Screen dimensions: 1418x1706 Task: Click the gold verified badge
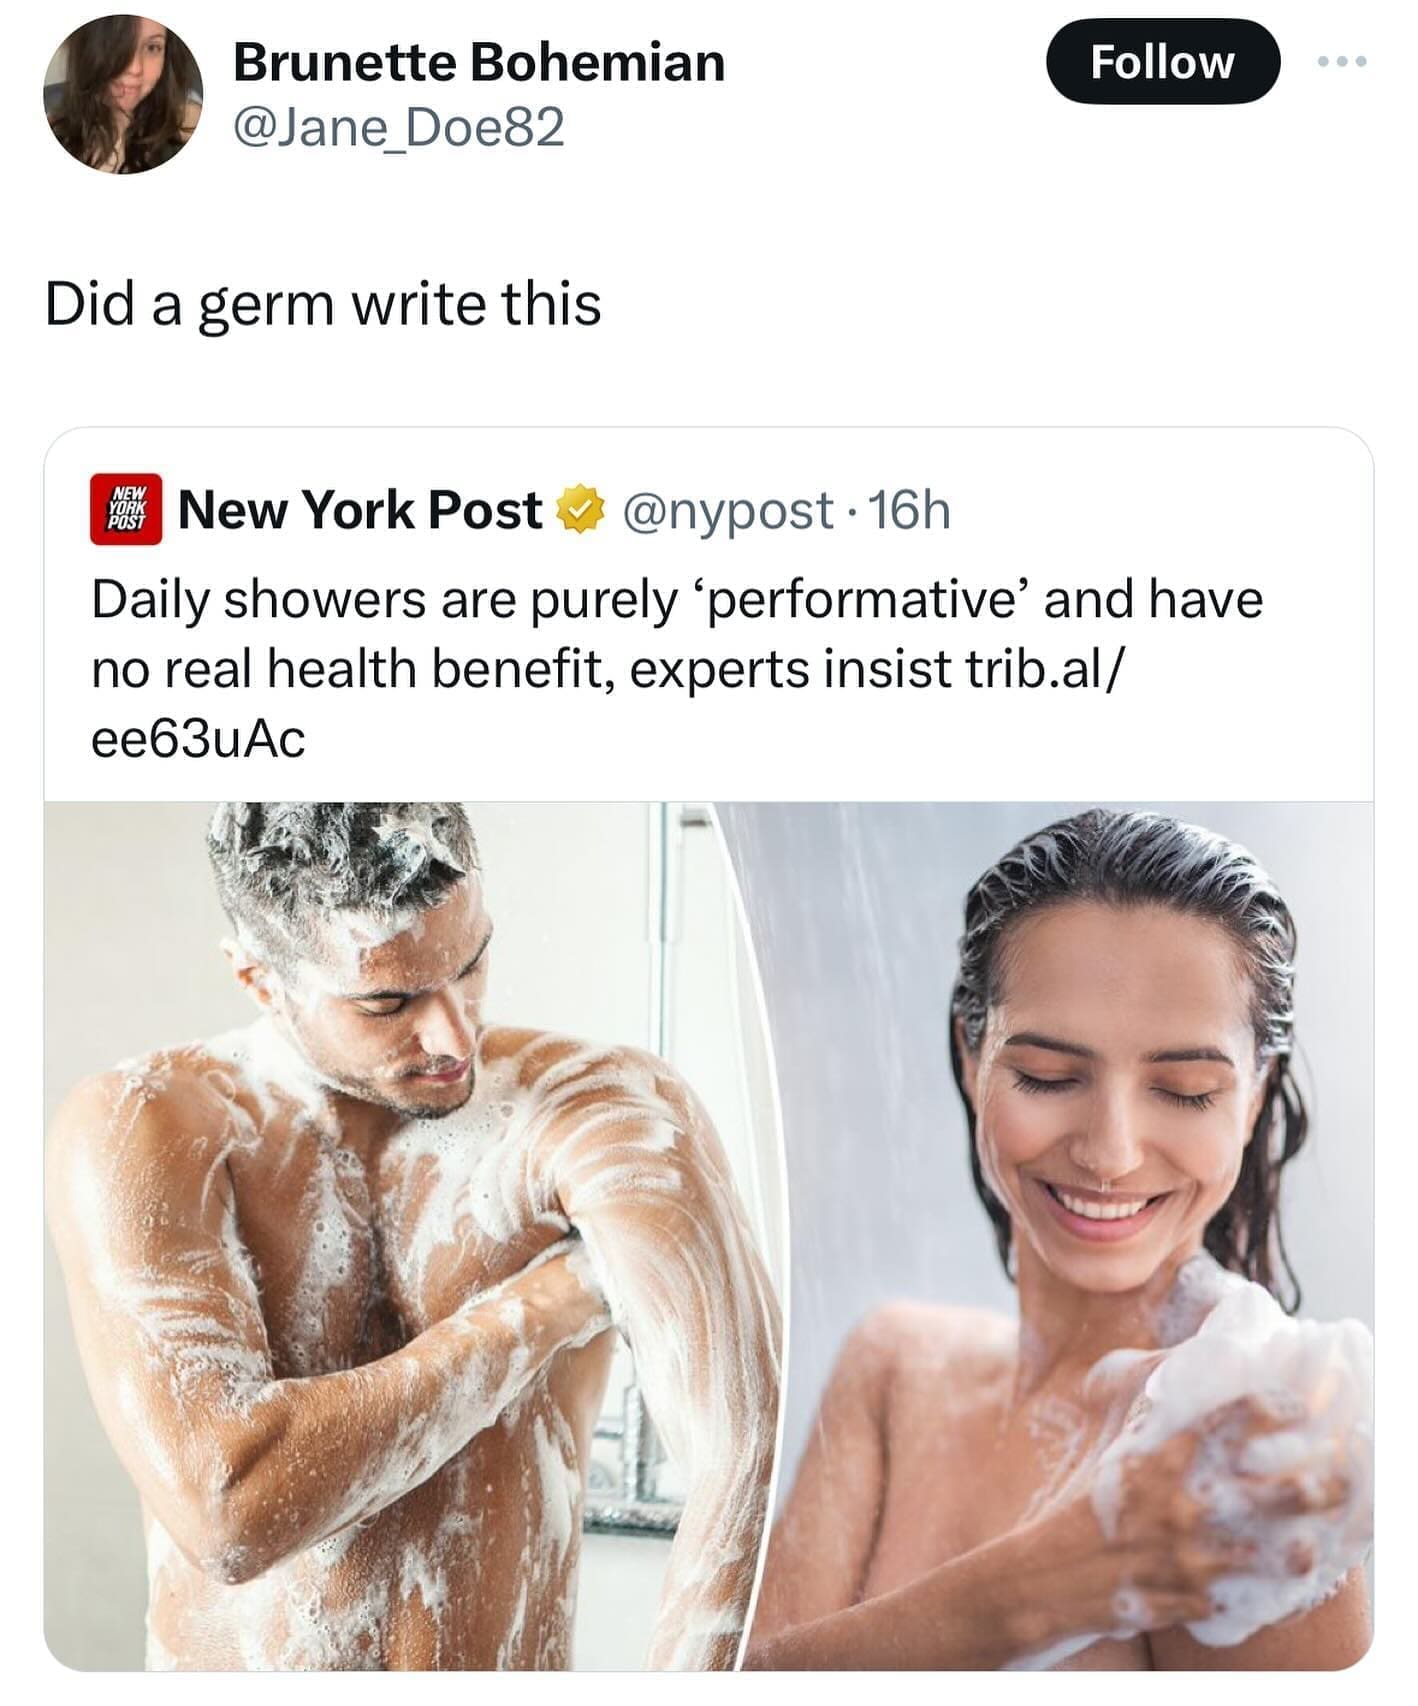click(581, 510)
